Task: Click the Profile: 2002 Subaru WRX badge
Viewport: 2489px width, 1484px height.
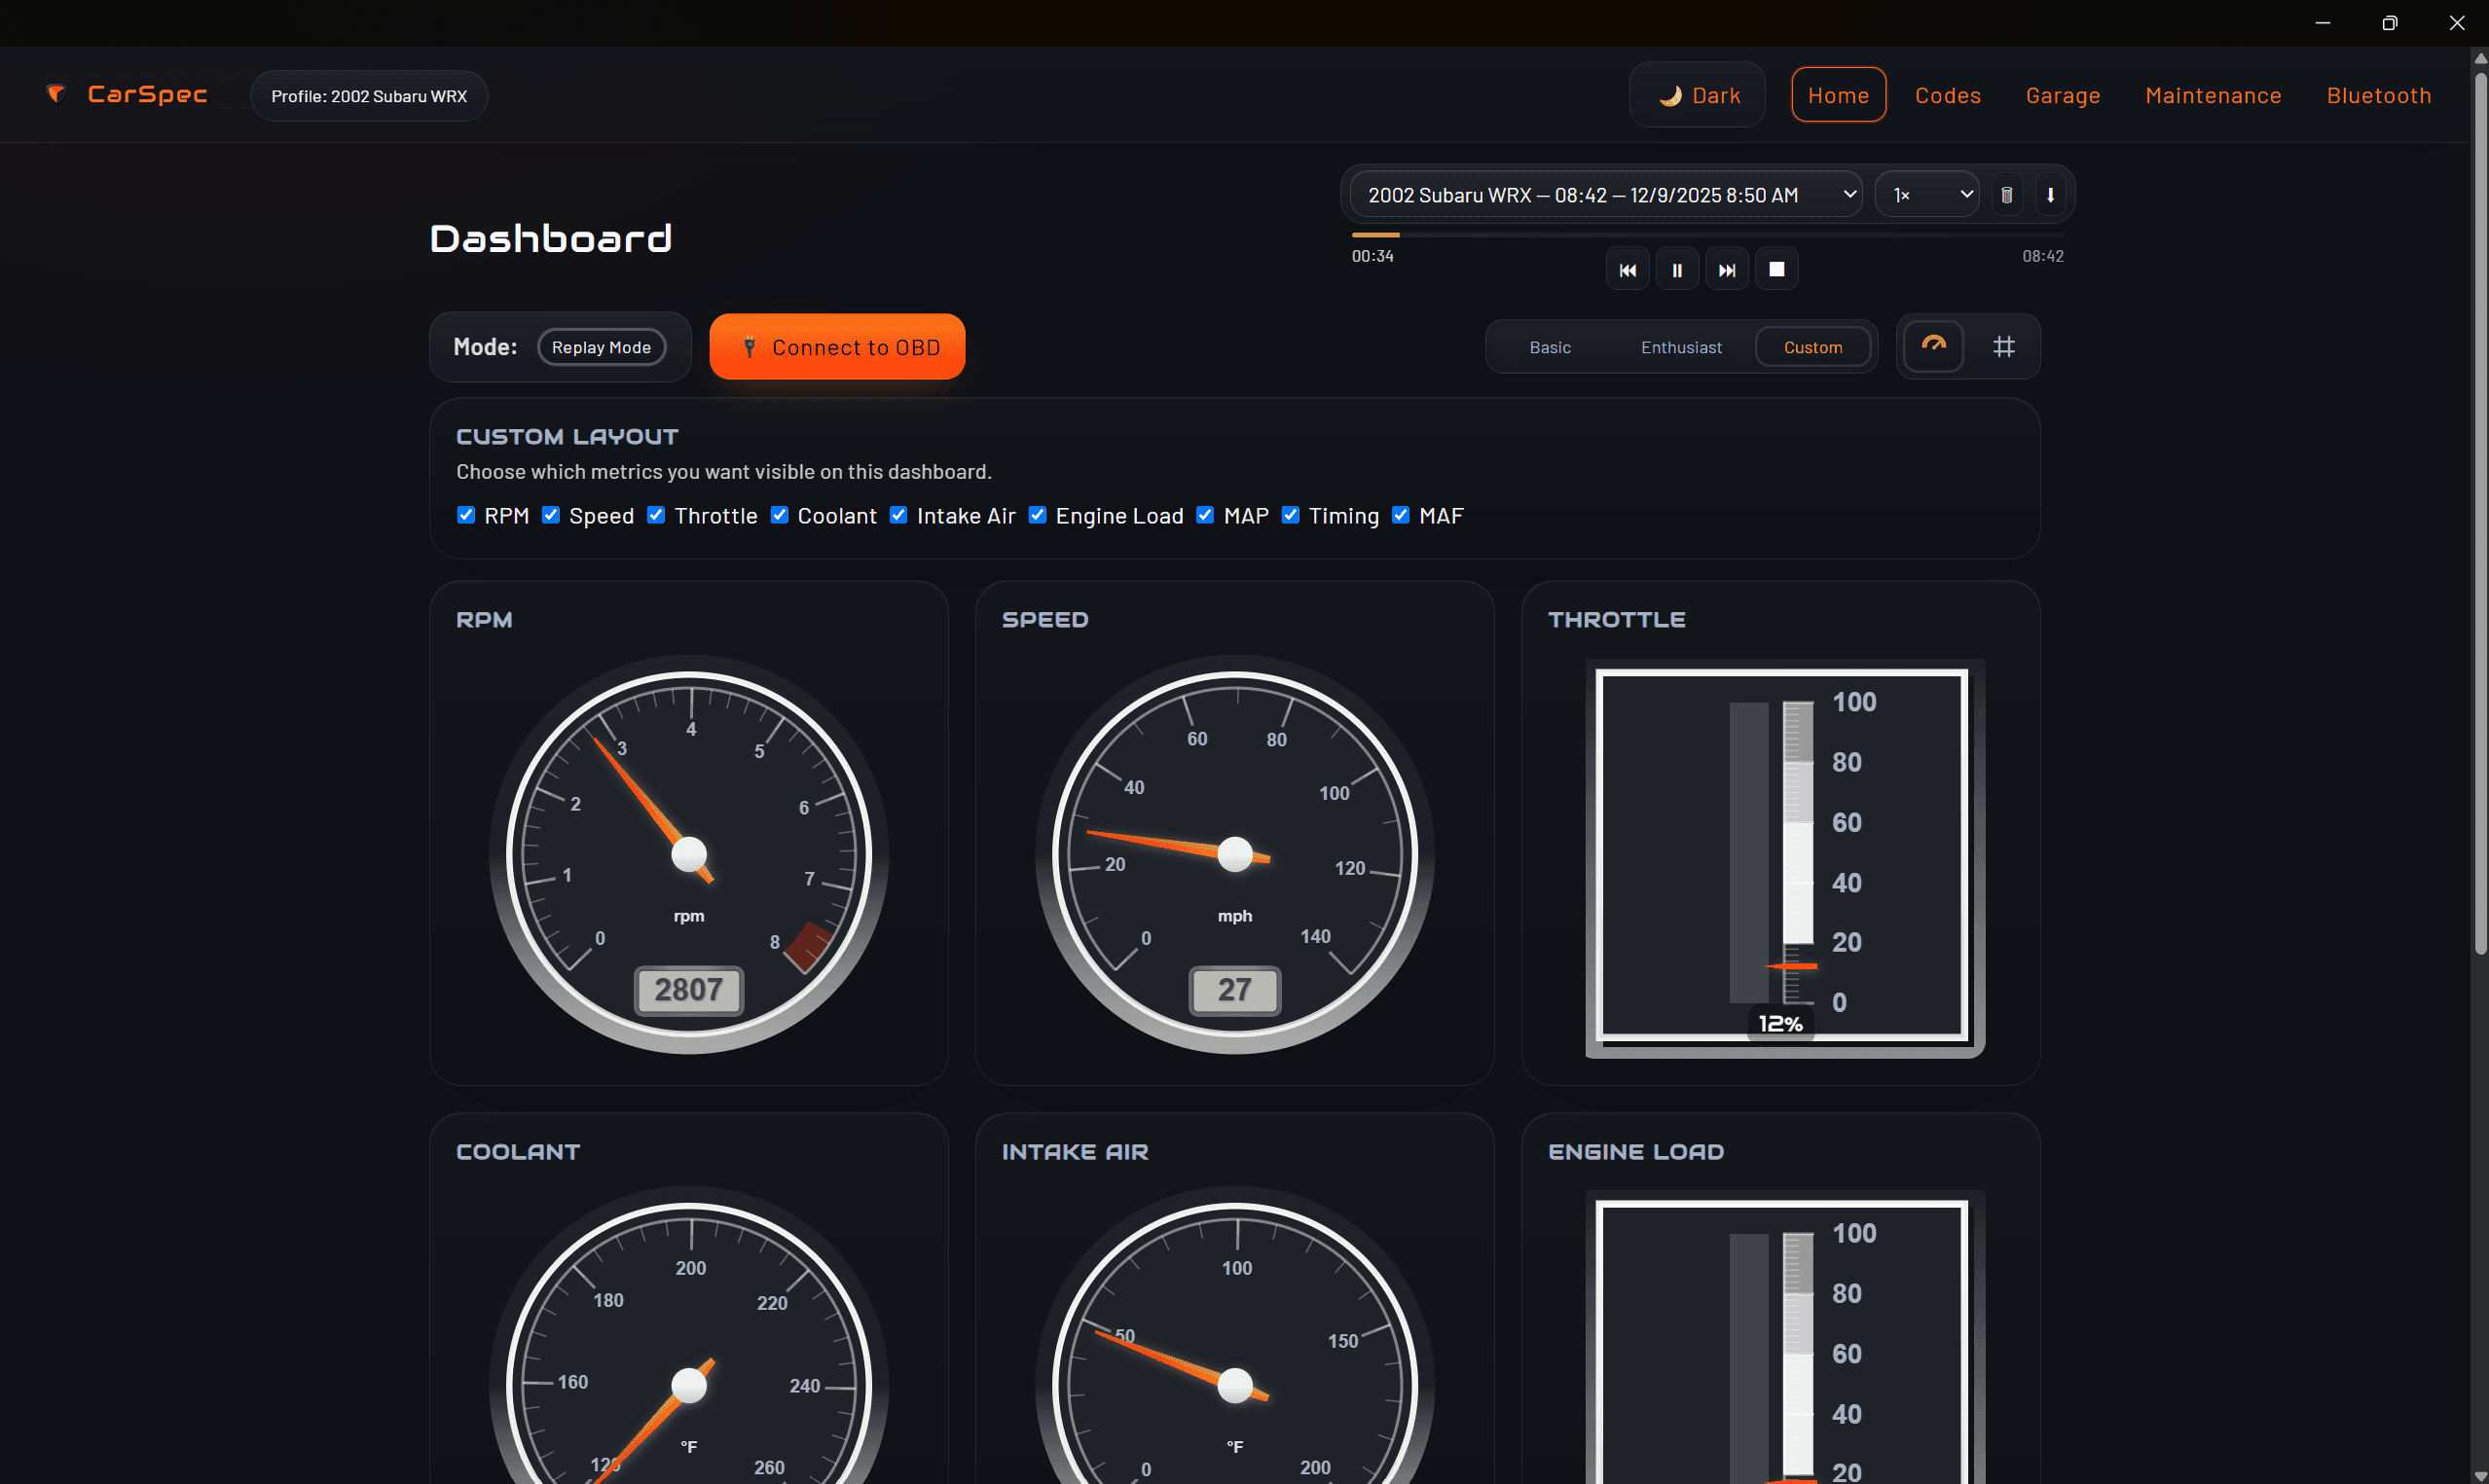Action: (369, 96)
